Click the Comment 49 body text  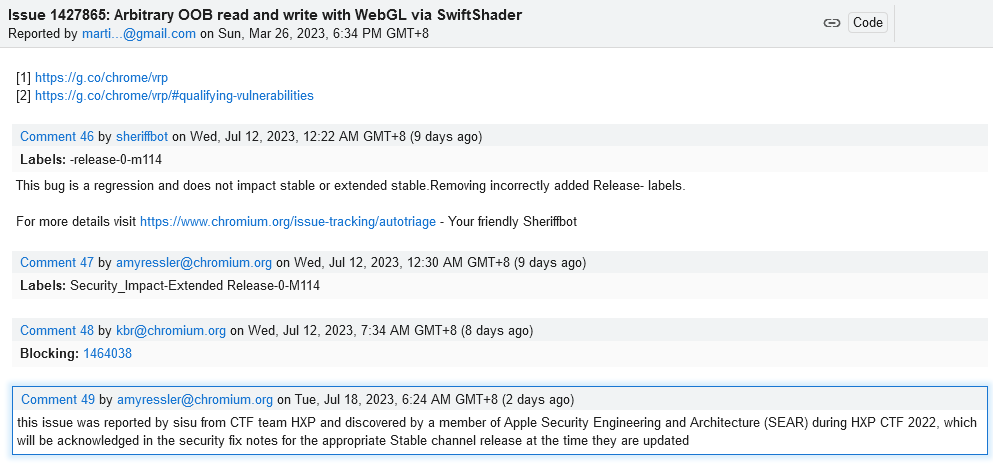pos(497,431)
